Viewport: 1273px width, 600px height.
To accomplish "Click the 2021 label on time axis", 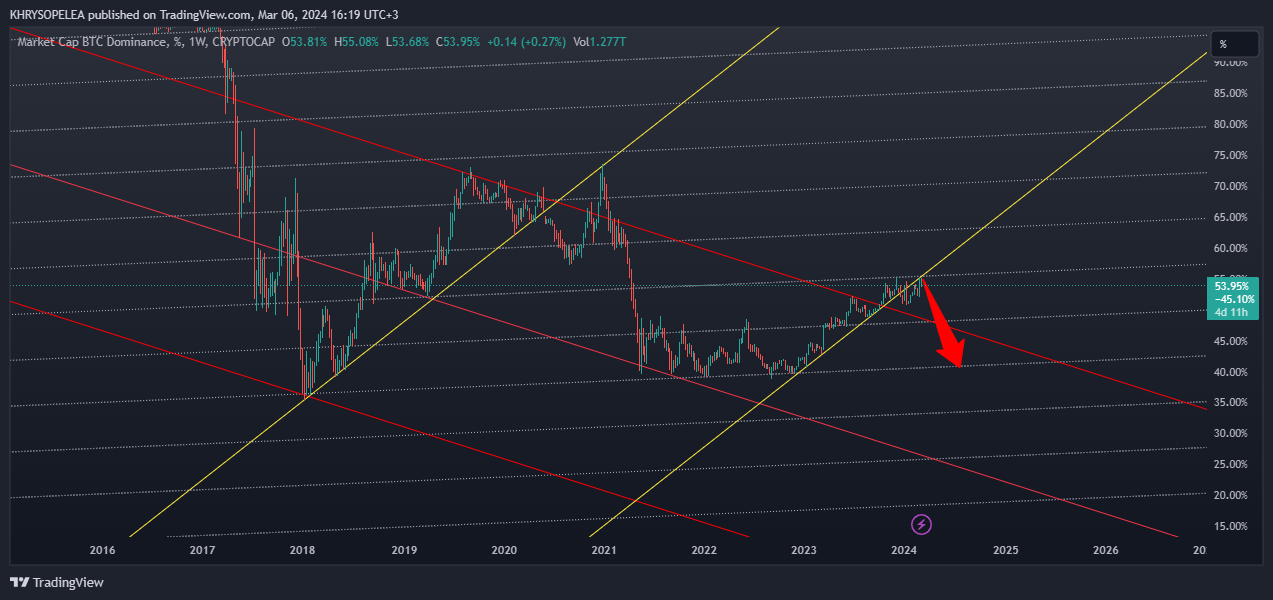I will point(603,550).
